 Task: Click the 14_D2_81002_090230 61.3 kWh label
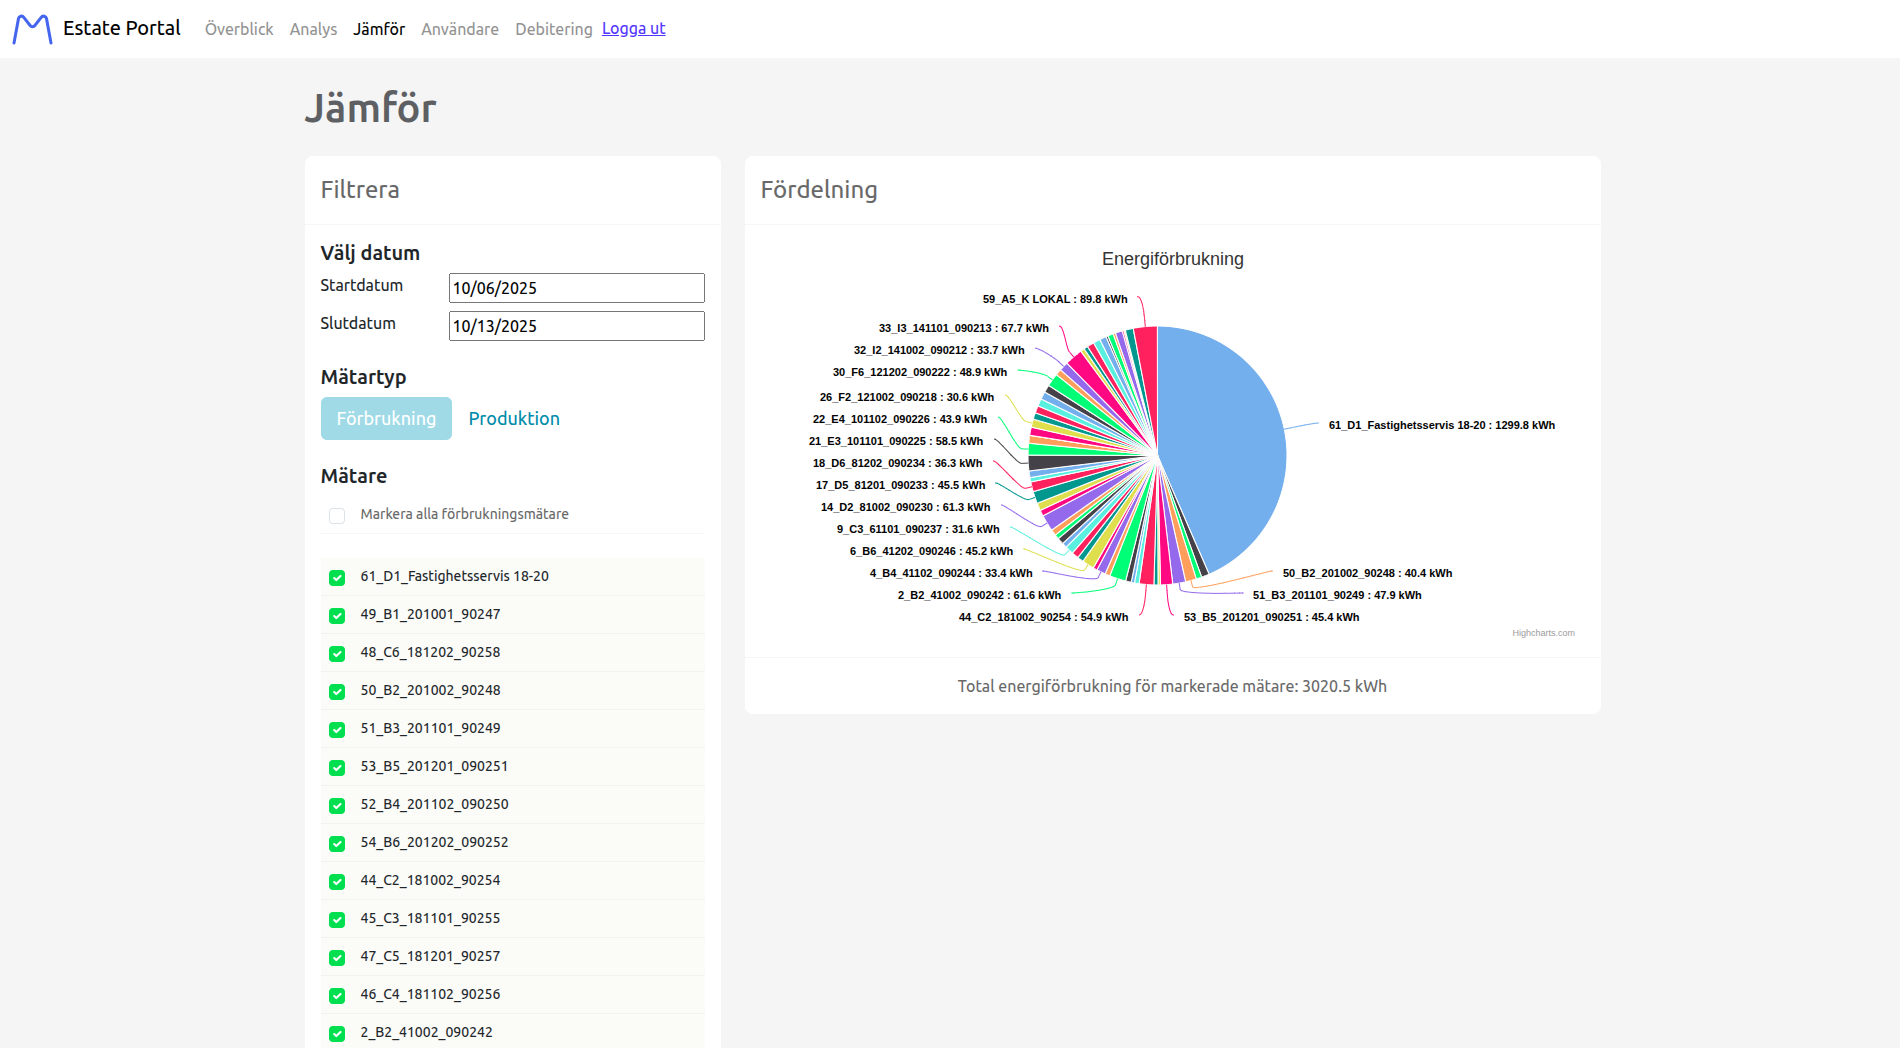click(905, 507)
